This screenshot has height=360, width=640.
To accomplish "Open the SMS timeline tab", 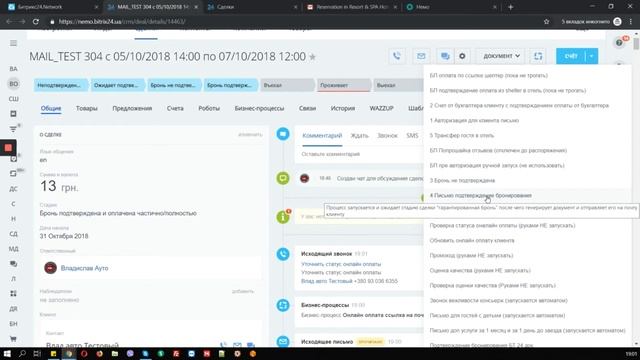I will click(x=412, y=136).
